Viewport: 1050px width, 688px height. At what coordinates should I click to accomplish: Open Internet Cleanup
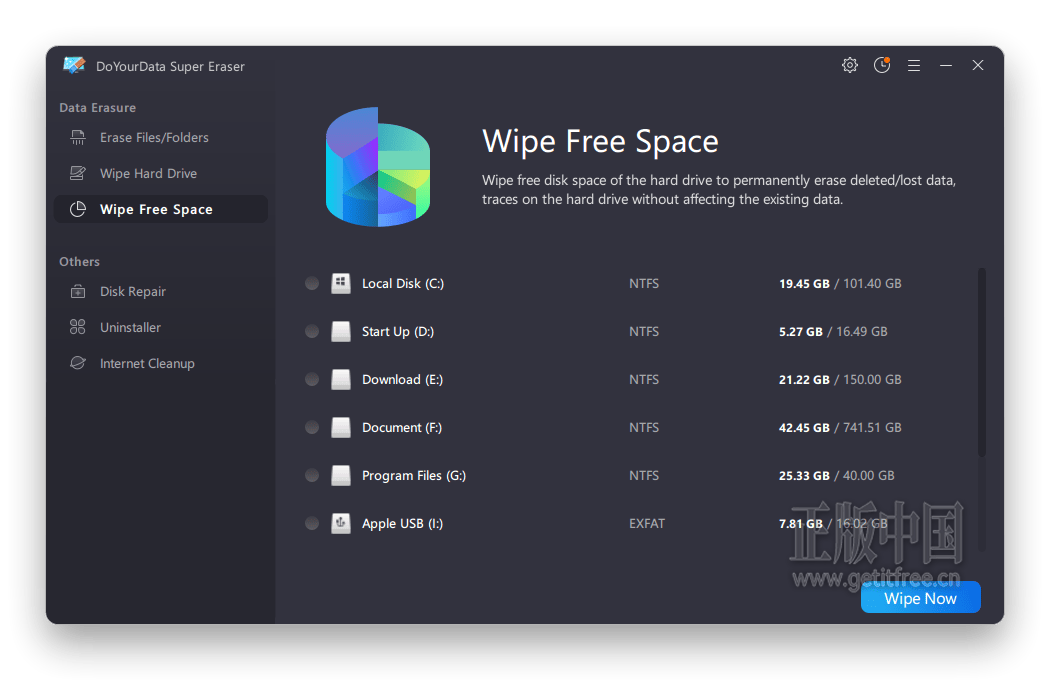161,363
